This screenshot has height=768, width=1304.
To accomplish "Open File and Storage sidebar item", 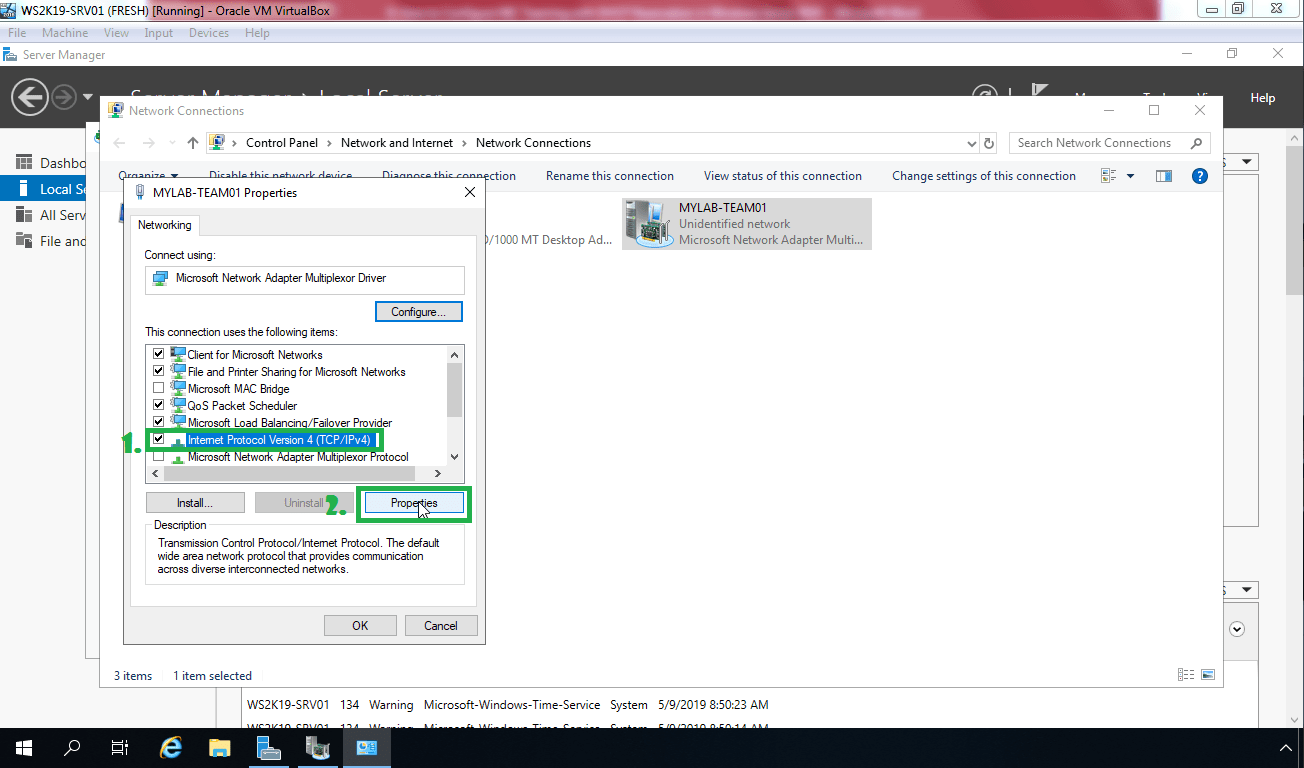I will click(x=51, y=241).
